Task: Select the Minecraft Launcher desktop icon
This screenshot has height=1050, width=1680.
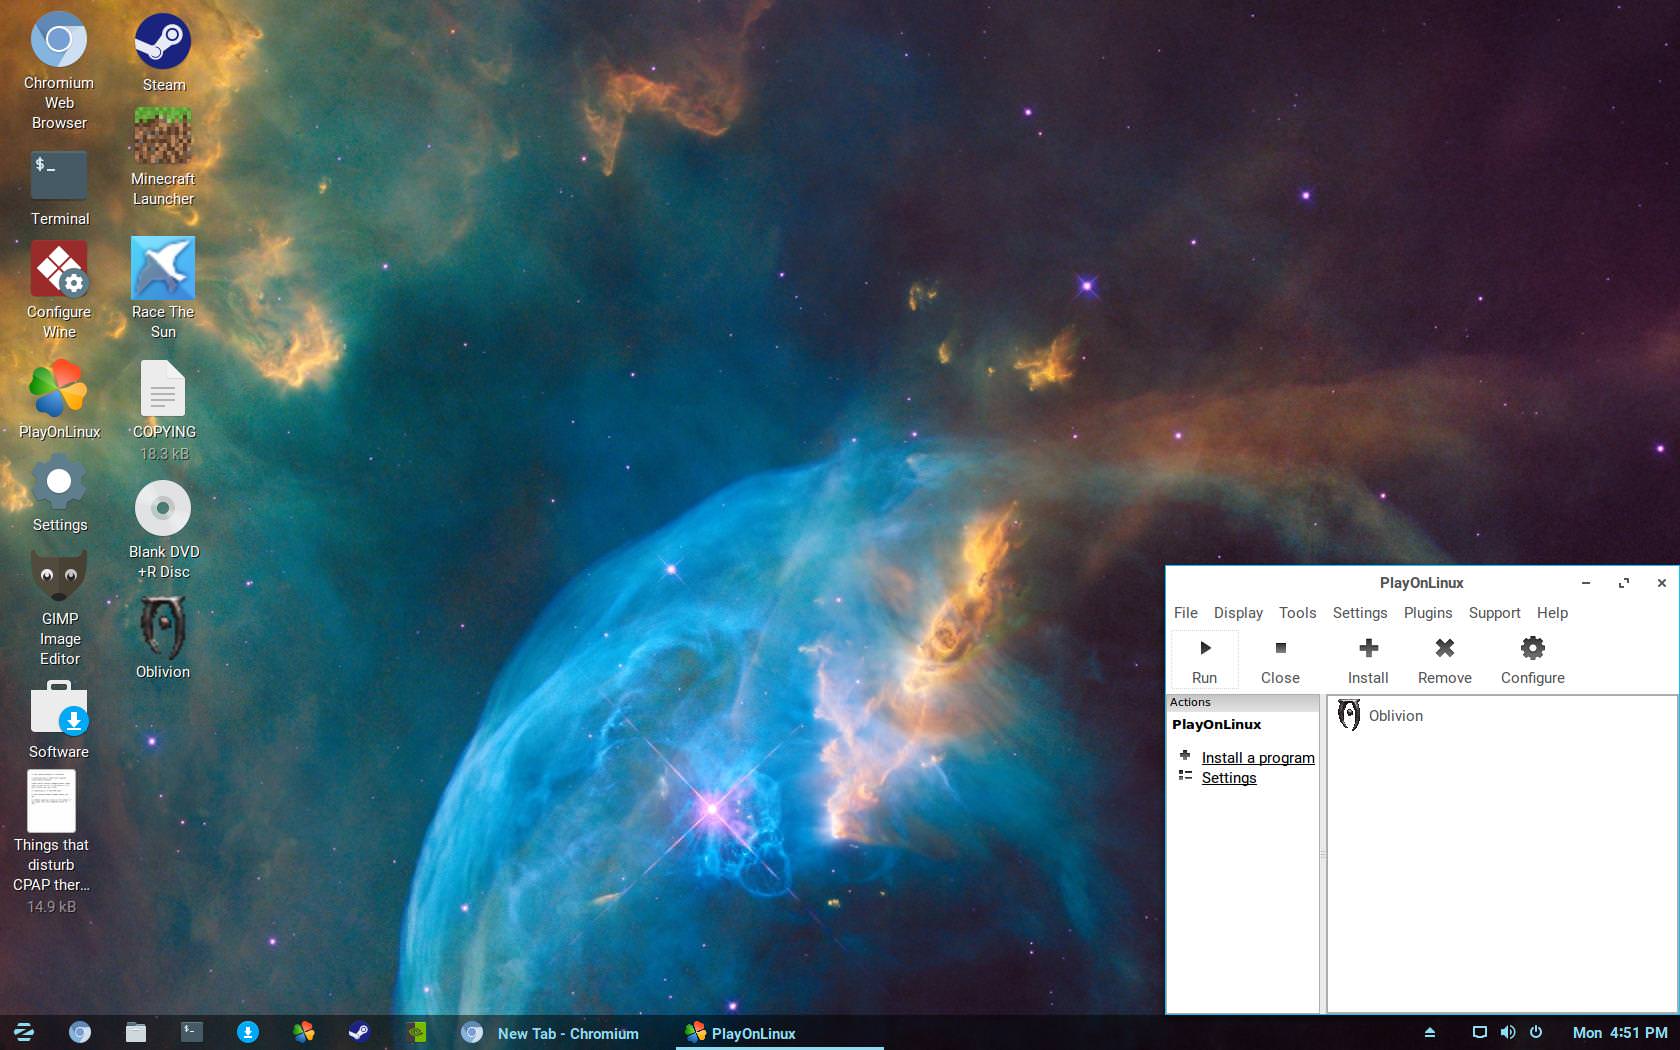Action: tap(163, 157)
